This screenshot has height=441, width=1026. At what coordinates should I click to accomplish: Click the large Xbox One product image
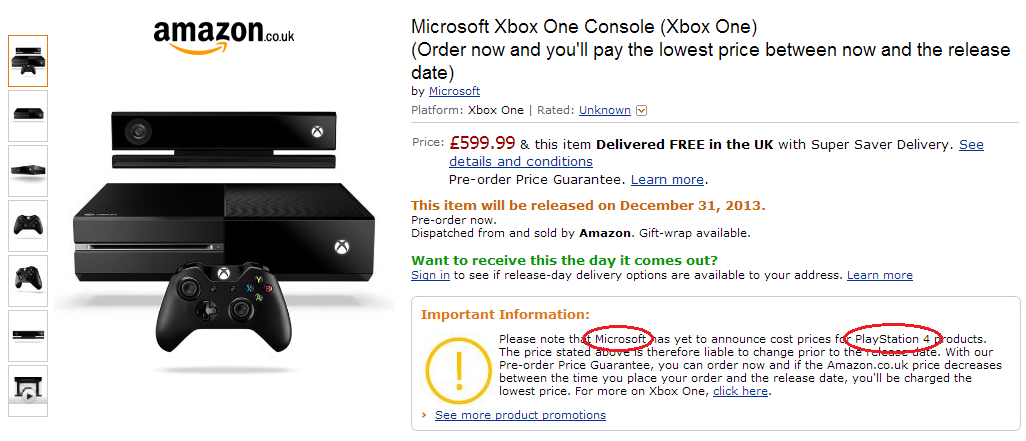pyautogui.click(x=224, y=230)
